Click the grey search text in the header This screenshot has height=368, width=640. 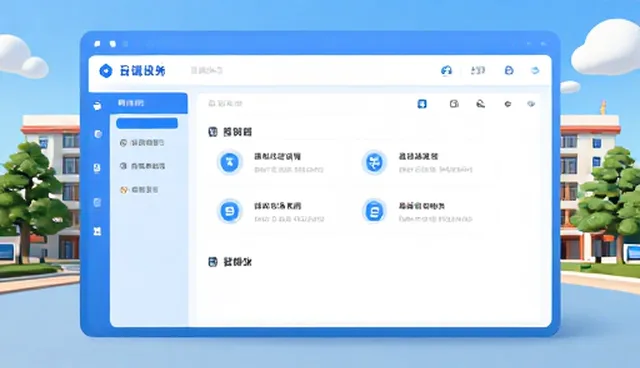[207, 70]
